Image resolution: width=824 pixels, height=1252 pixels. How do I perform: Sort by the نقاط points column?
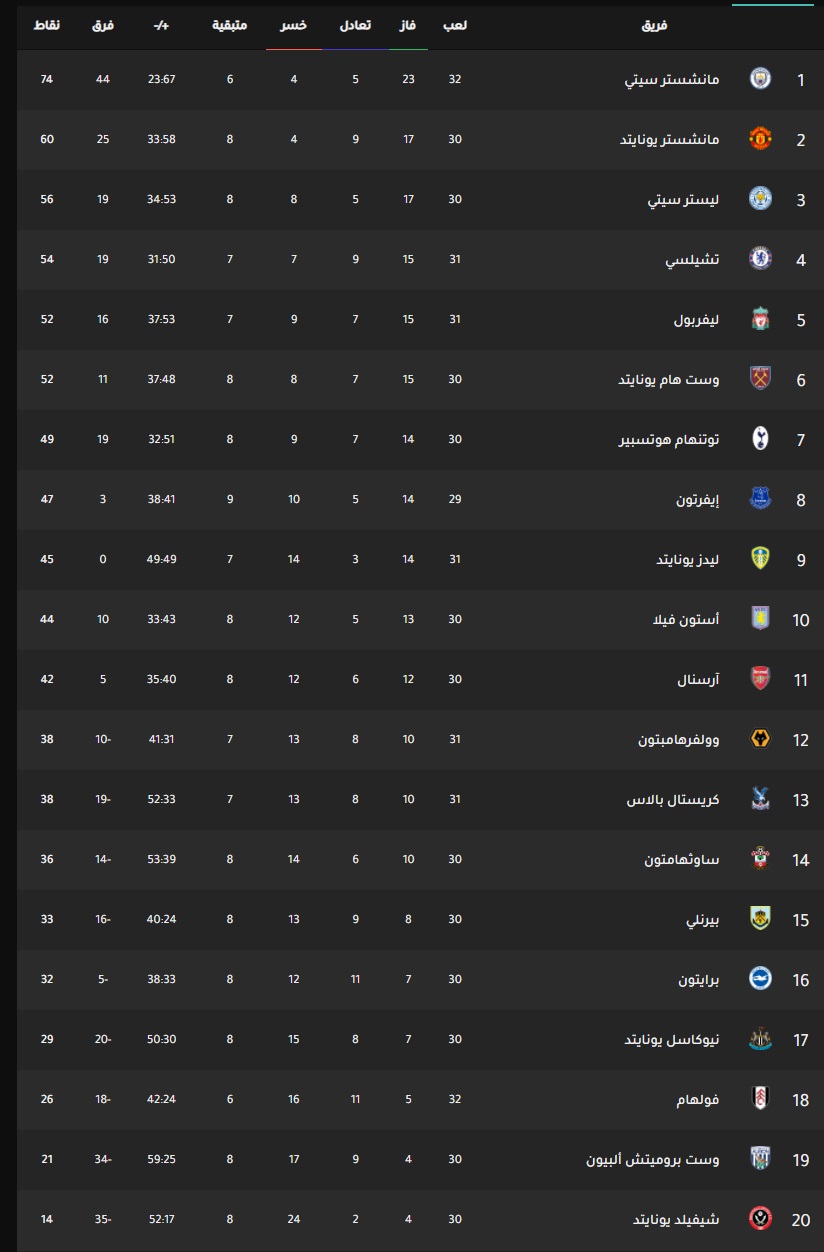47,24
